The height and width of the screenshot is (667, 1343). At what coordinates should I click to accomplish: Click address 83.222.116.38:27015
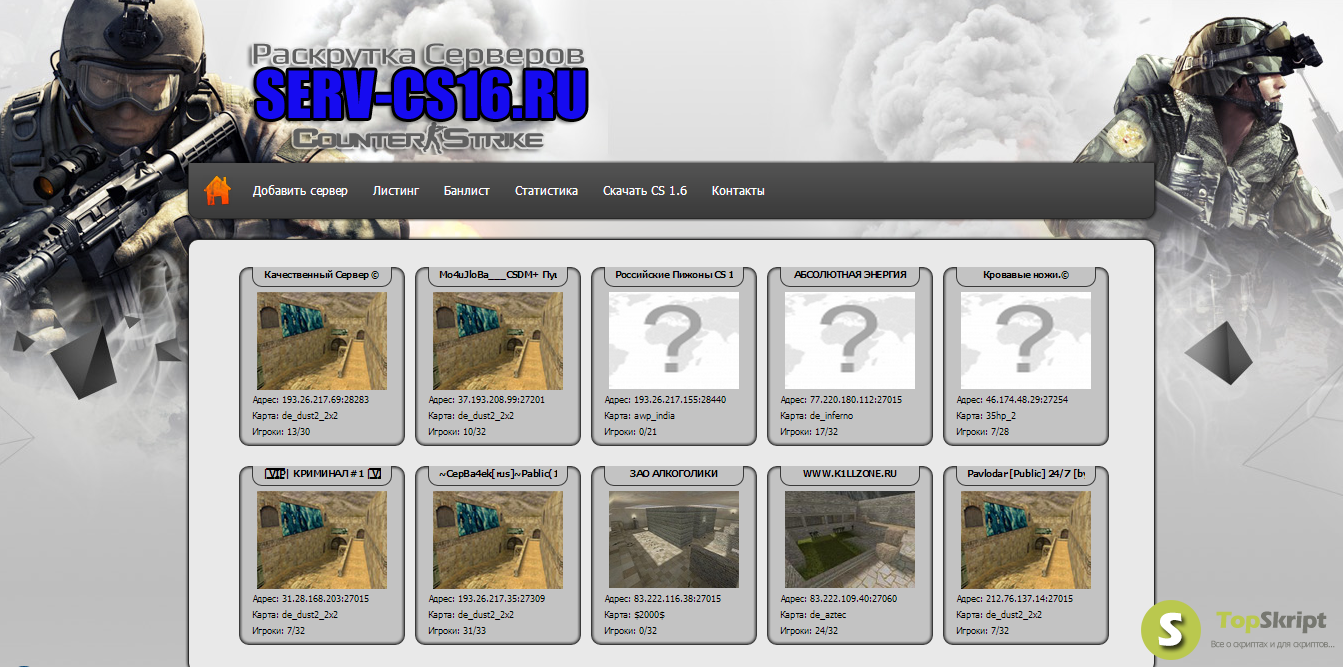tap(678, 599)
